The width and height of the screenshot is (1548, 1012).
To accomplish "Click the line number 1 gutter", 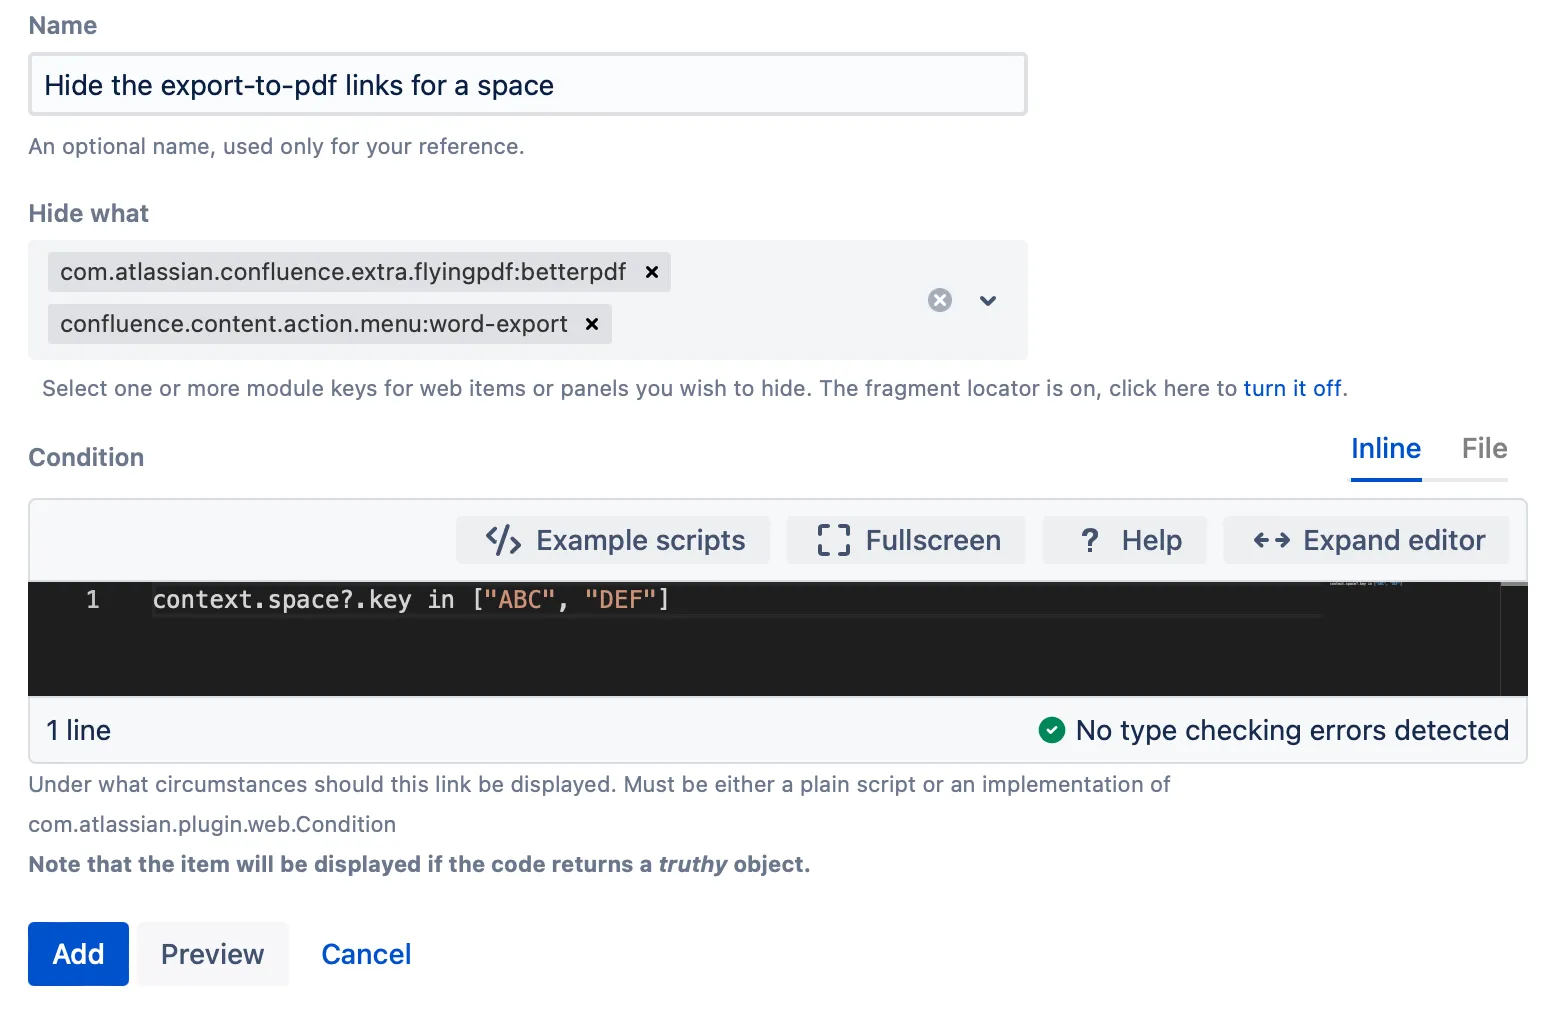I will (92, 600).
